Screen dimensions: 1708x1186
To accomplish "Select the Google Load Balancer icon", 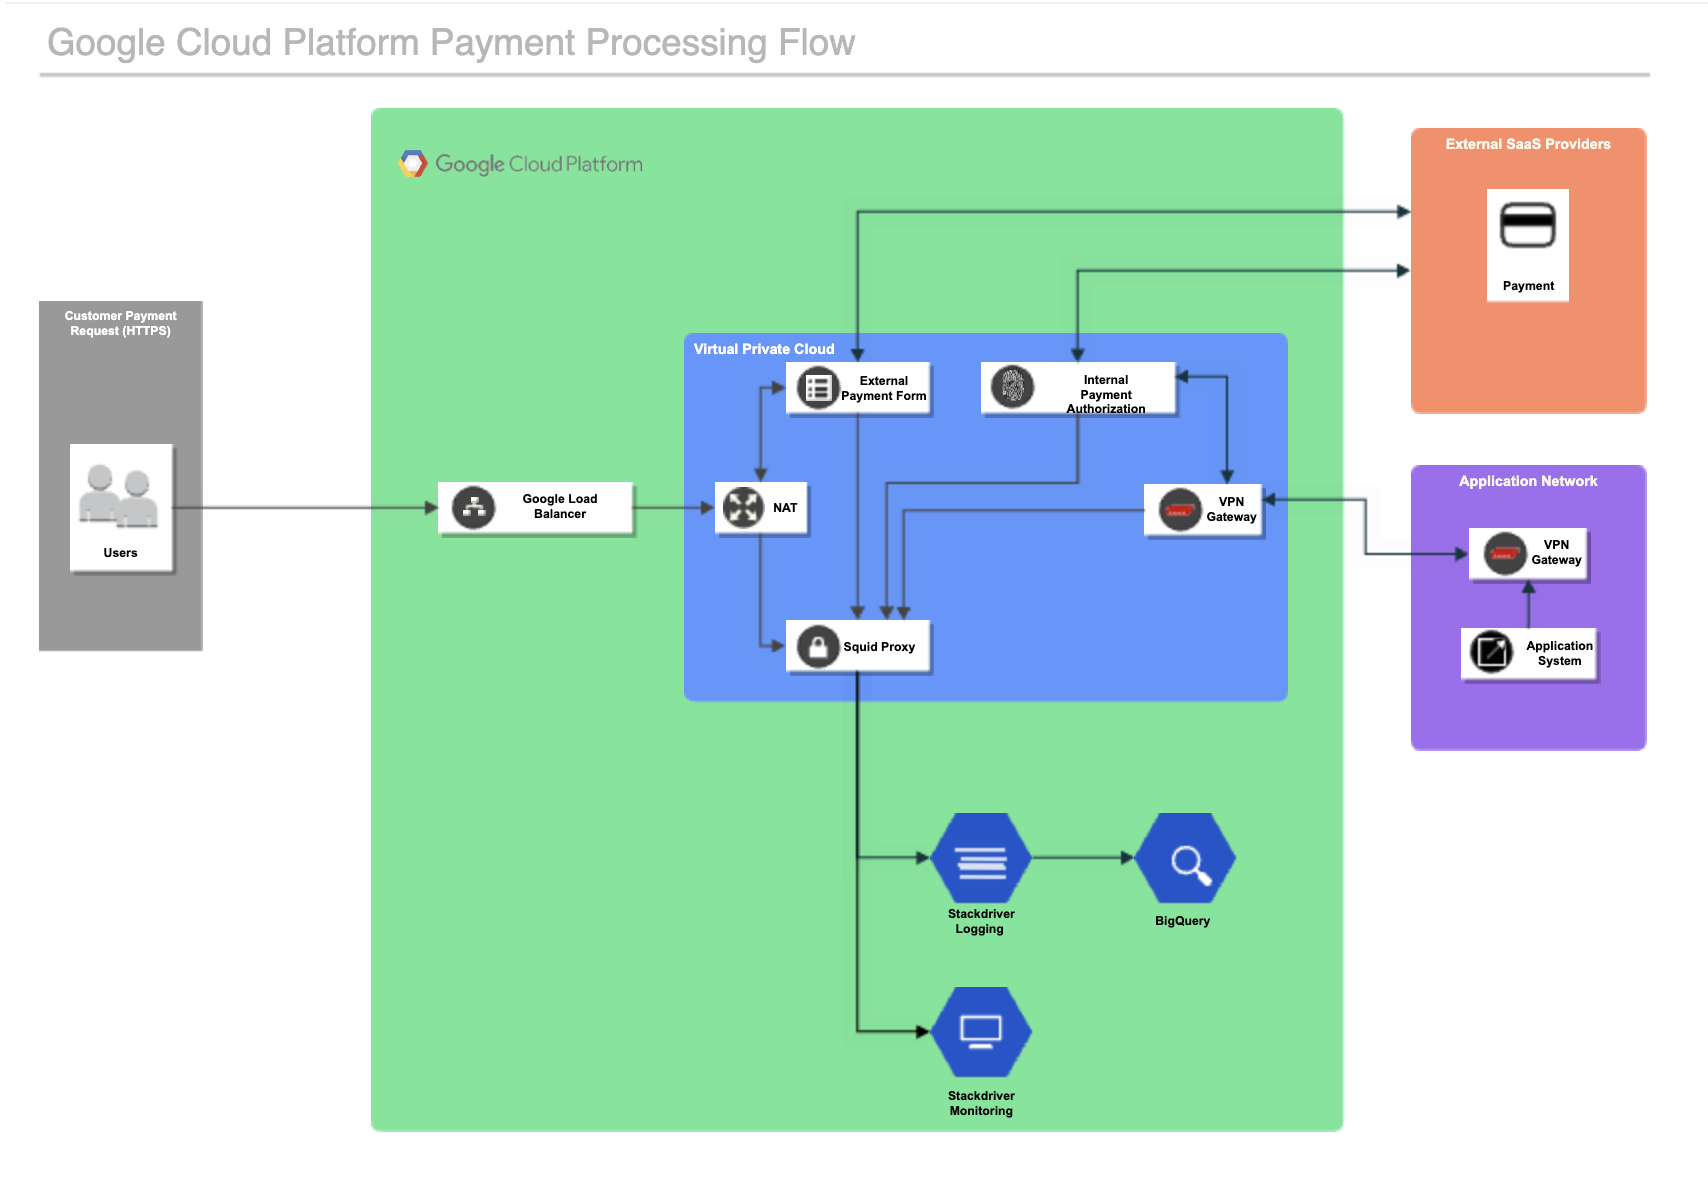I will pos(474,508).
